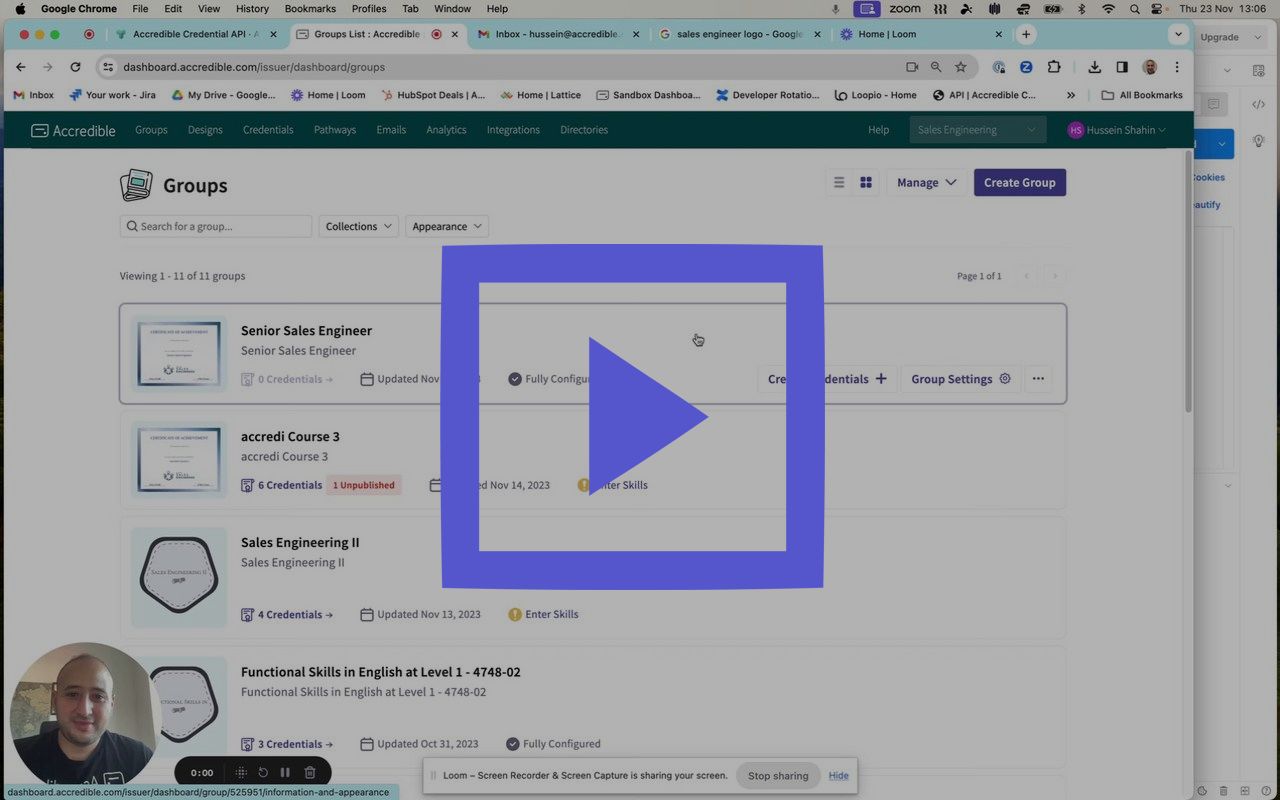The image size is (1280, 800).
Task: Open the Pathways nav item
Action: pos(335,130)
